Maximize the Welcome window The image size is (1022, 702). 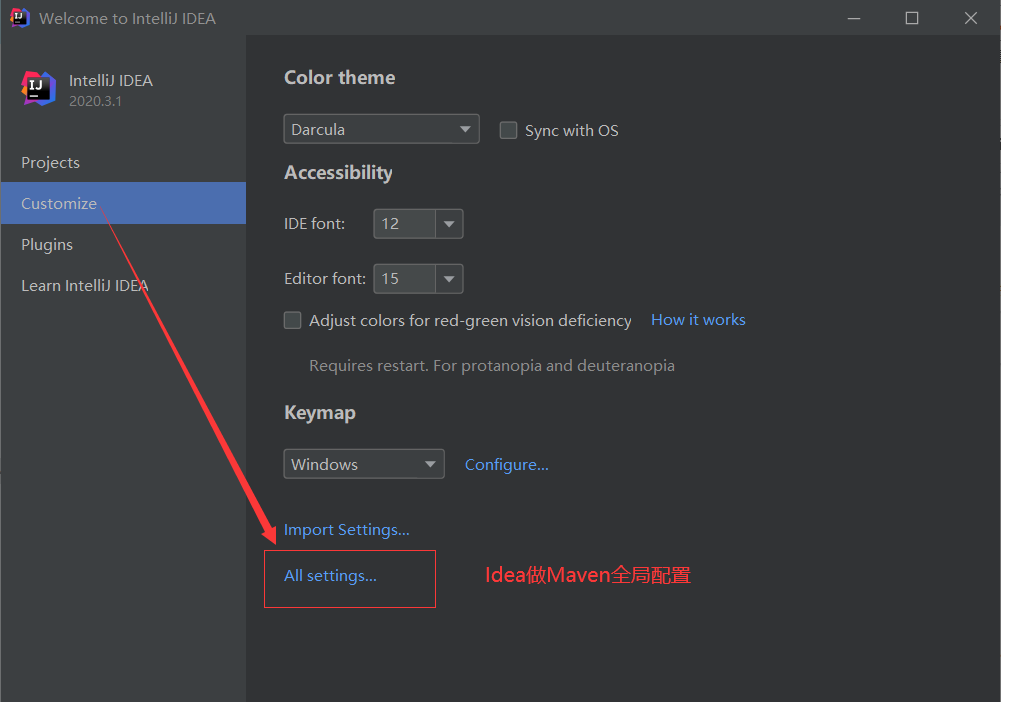[x=912, y=18]
